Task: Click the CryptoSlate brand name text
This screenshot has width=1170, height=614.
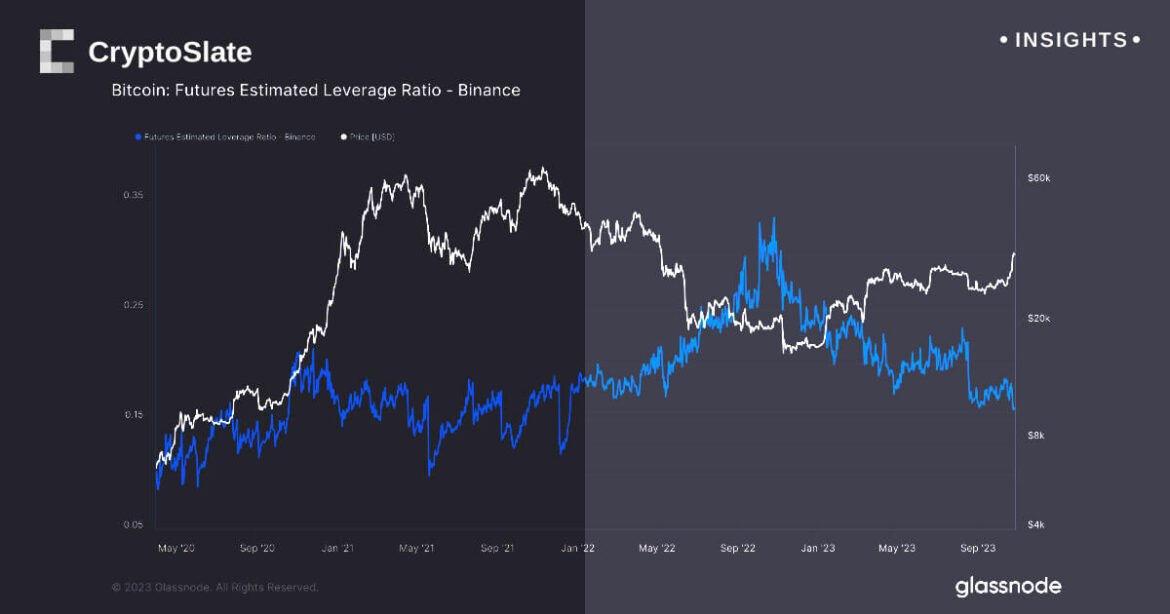Action: click(x=170, y=52)
